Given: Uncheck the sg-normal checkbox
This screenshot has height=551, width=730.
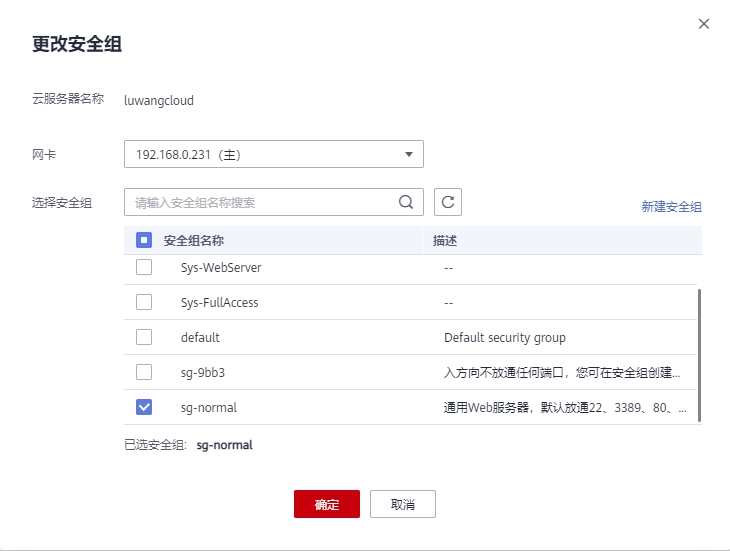Looking at the screenshot, I should click(x=144, y=407).
